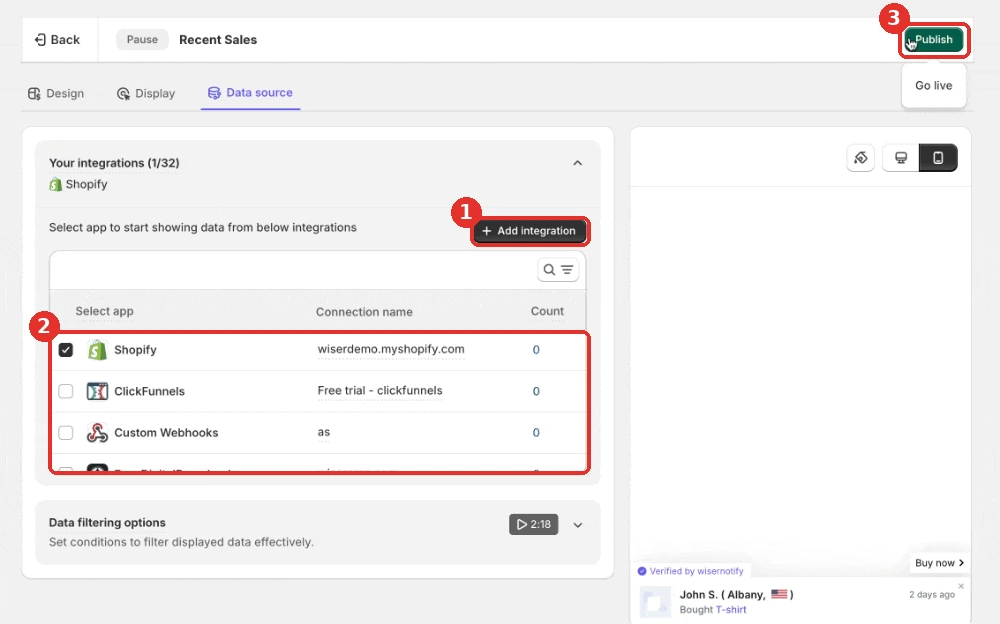Check the ClickFunnels app checkbox

[66, 391]
